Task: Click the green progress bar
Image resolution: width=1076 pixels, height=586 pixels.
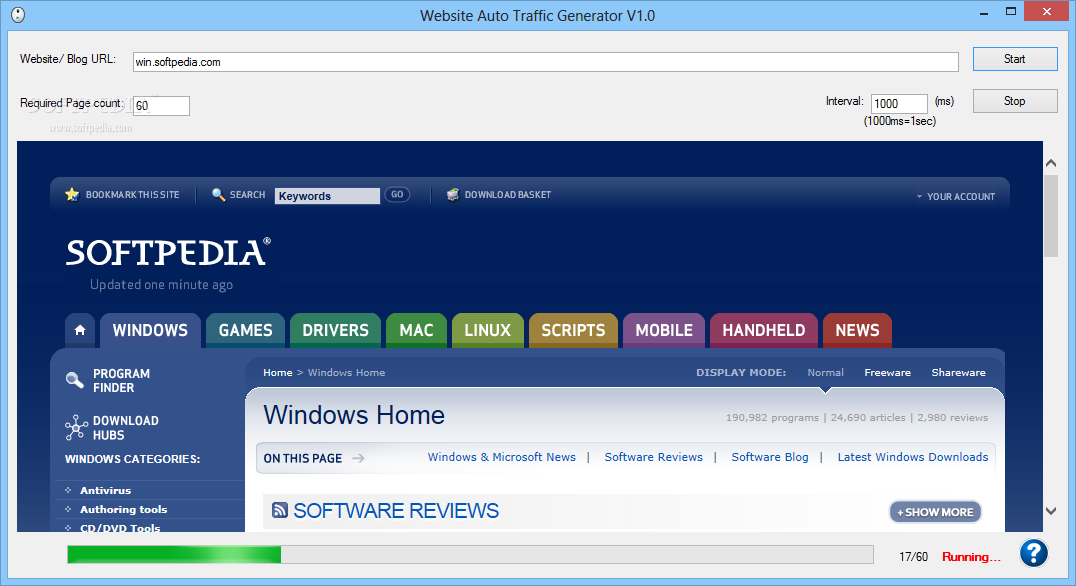Action: (174, 554)
